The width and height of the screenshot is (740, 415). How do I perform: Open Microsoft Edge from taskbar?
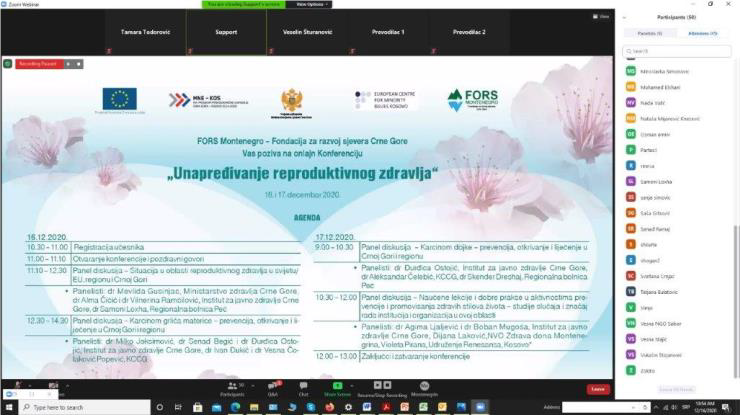point(235,407)
